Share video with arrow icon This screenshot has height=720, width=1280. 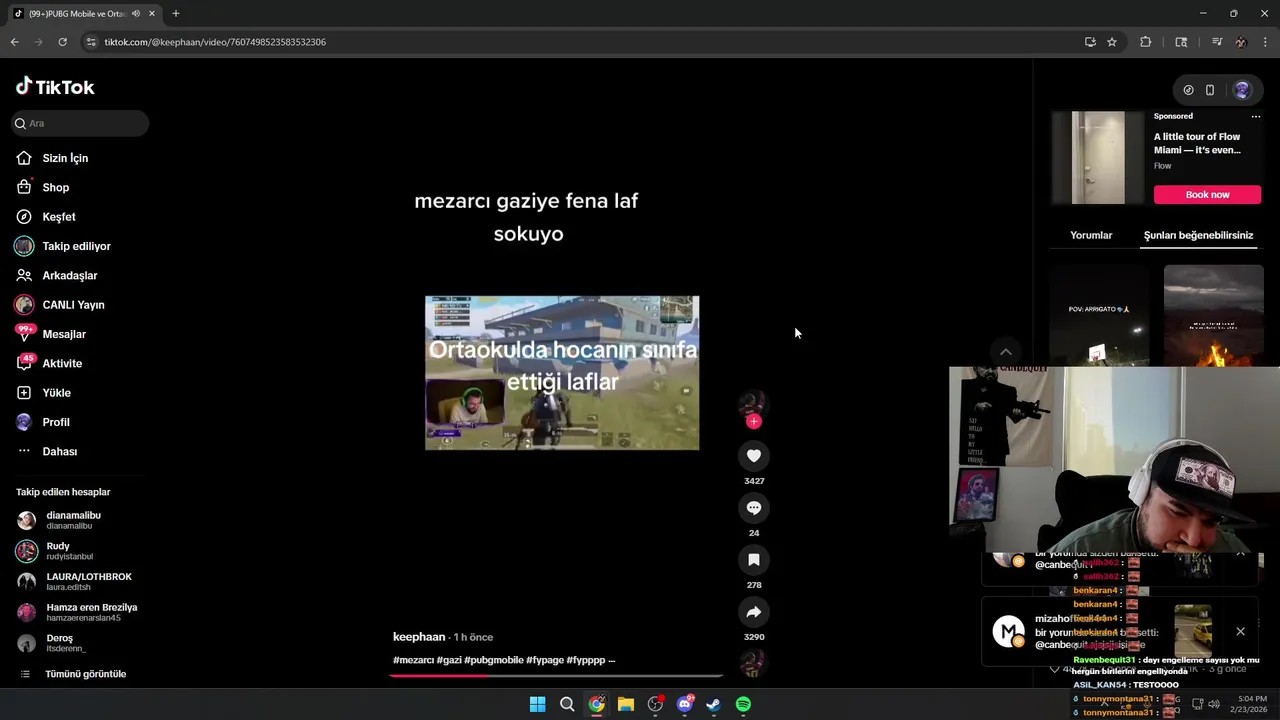pyautogui.click(x=754, y=612)
